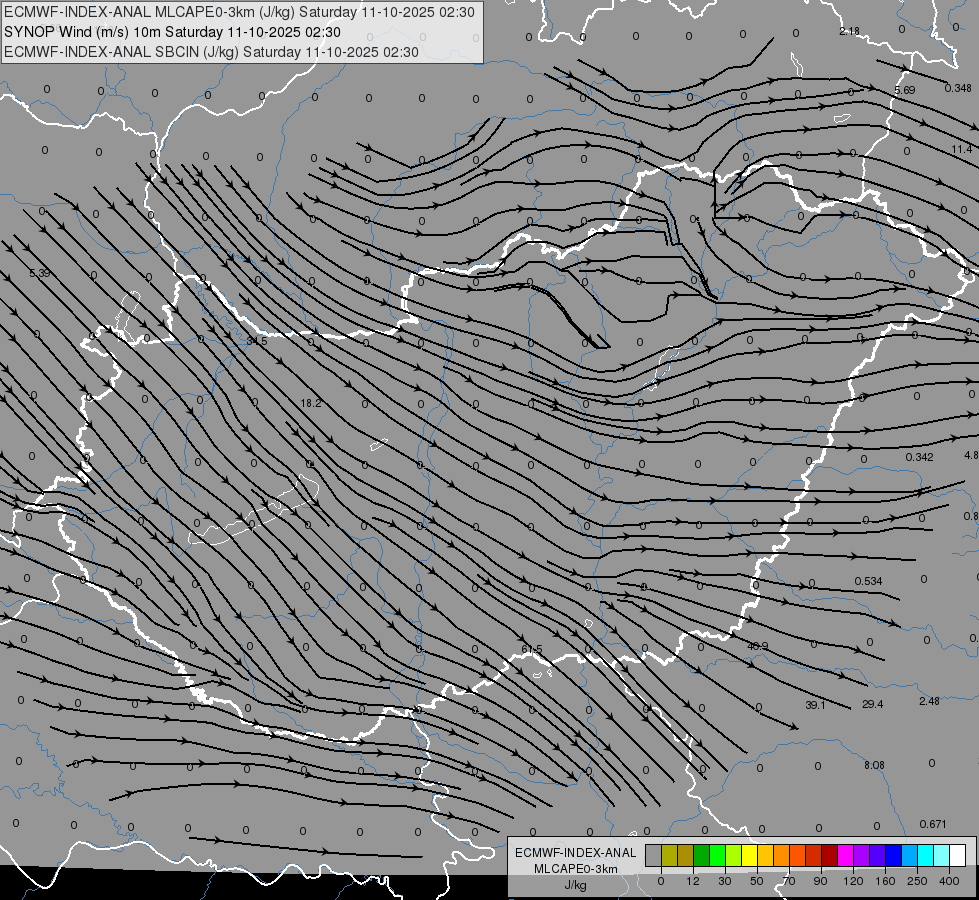Click the legend tick label 0
The height and width of the screenshot is (900, 979).
click(x=661, y=881)
